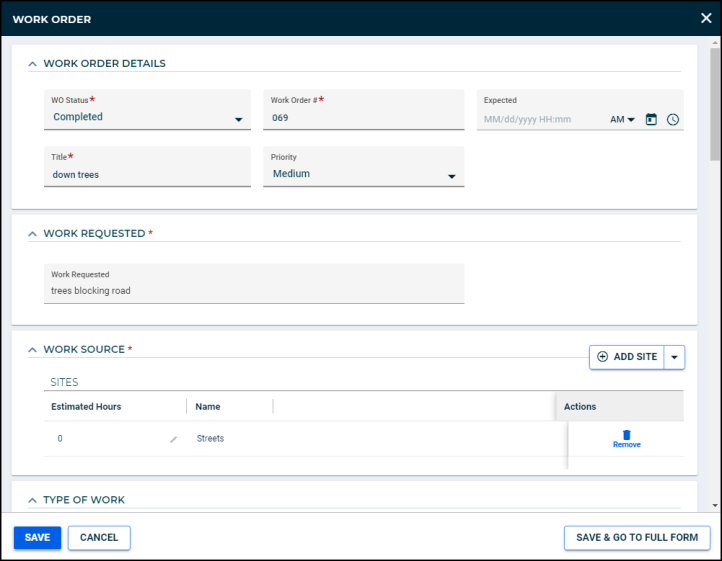The width and height of the screenshot is (722, 561).
Task: Click the pencil edit icon for Estimated Hours
Action: pyautogui.click(x=174, y=439)
